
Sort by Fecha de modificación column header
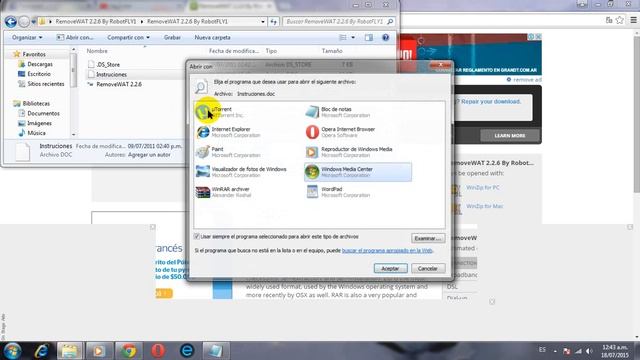[x=234, y=51]
